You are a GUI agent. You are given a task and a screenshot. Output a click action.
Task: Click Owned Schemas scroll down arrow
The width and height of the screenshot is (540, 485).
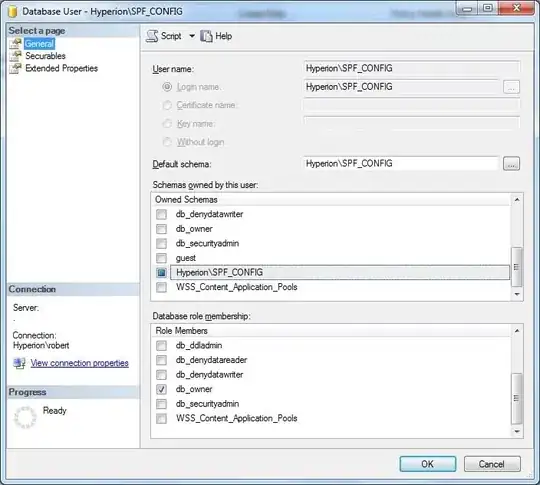click(x=517, y=294)
